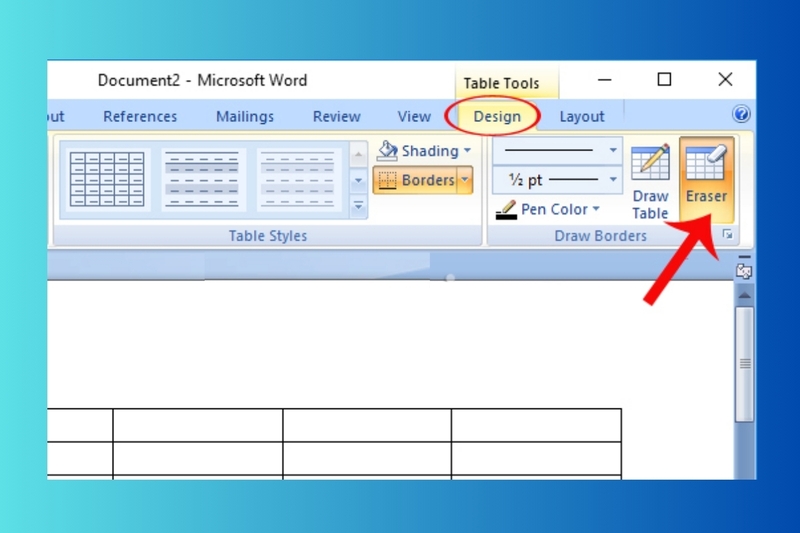Switch to the Layout tab
800x533 pixels.
[x=582, y=116]
